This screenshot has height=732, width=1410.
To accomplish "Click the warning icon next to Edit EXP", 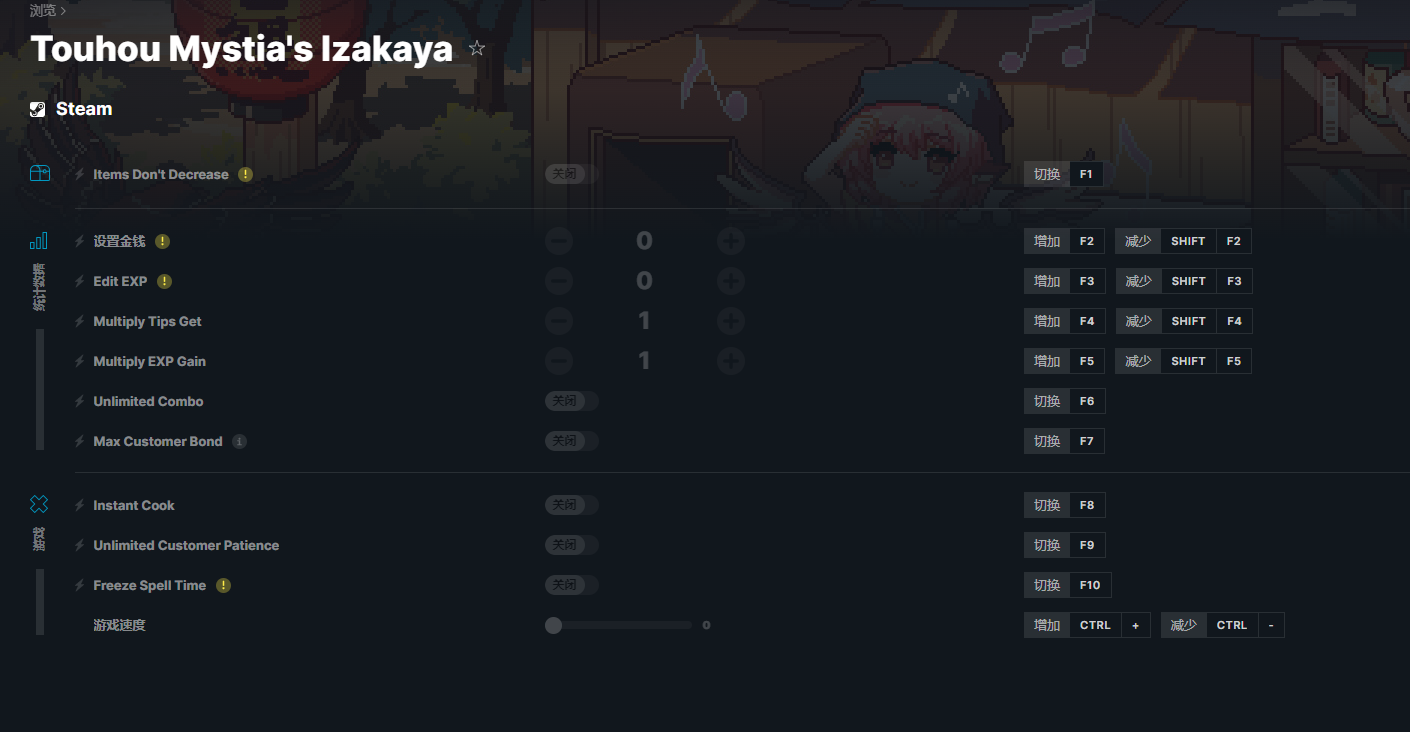I will pos(165,281).
